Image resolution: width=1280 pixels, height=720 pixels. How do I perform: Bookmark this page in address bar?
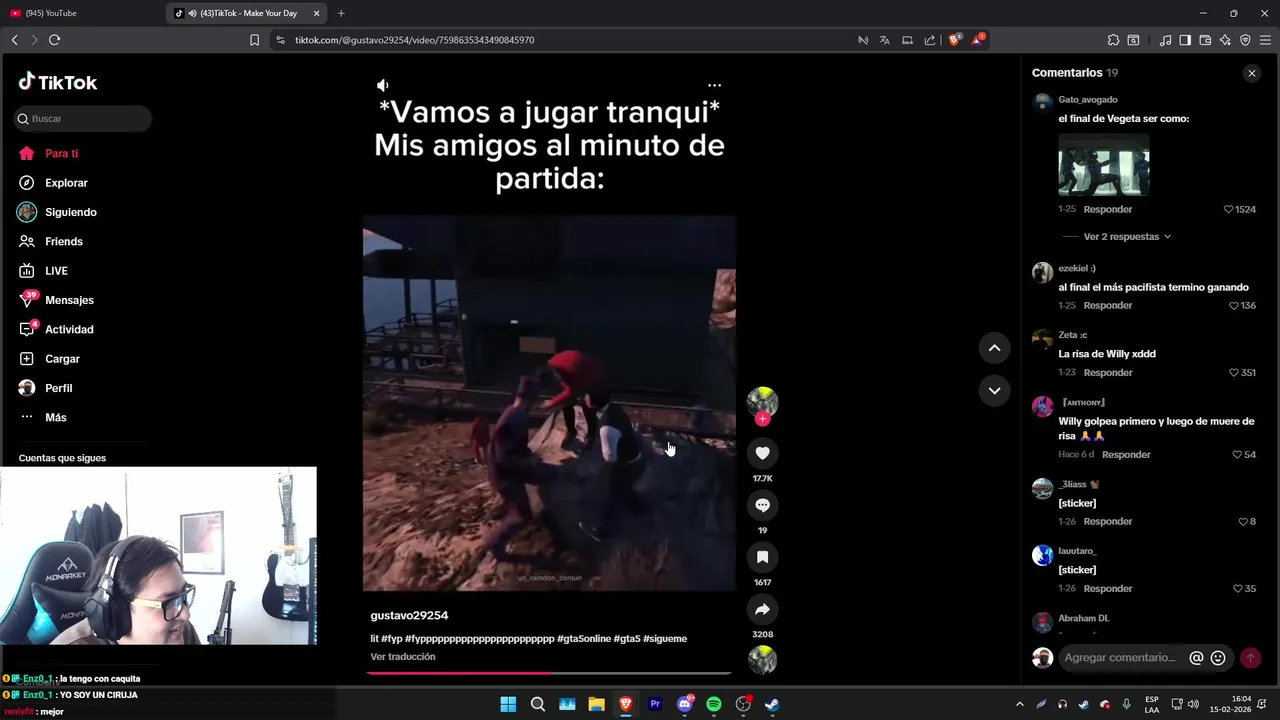click(x=254, y=40)
